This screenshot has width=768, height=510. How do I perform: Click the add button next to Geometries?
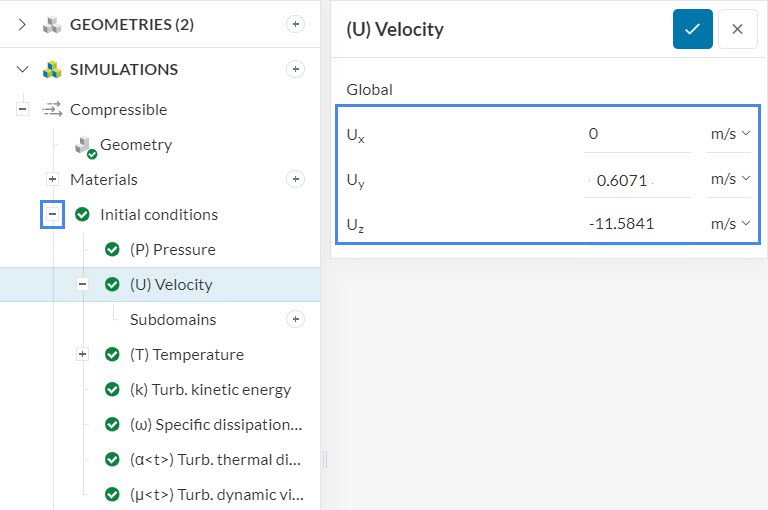click(295, 25)
